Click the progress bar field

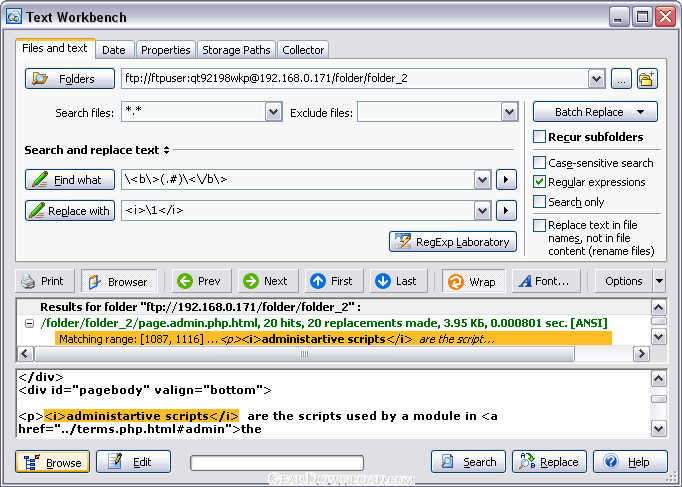click(277, 463)
